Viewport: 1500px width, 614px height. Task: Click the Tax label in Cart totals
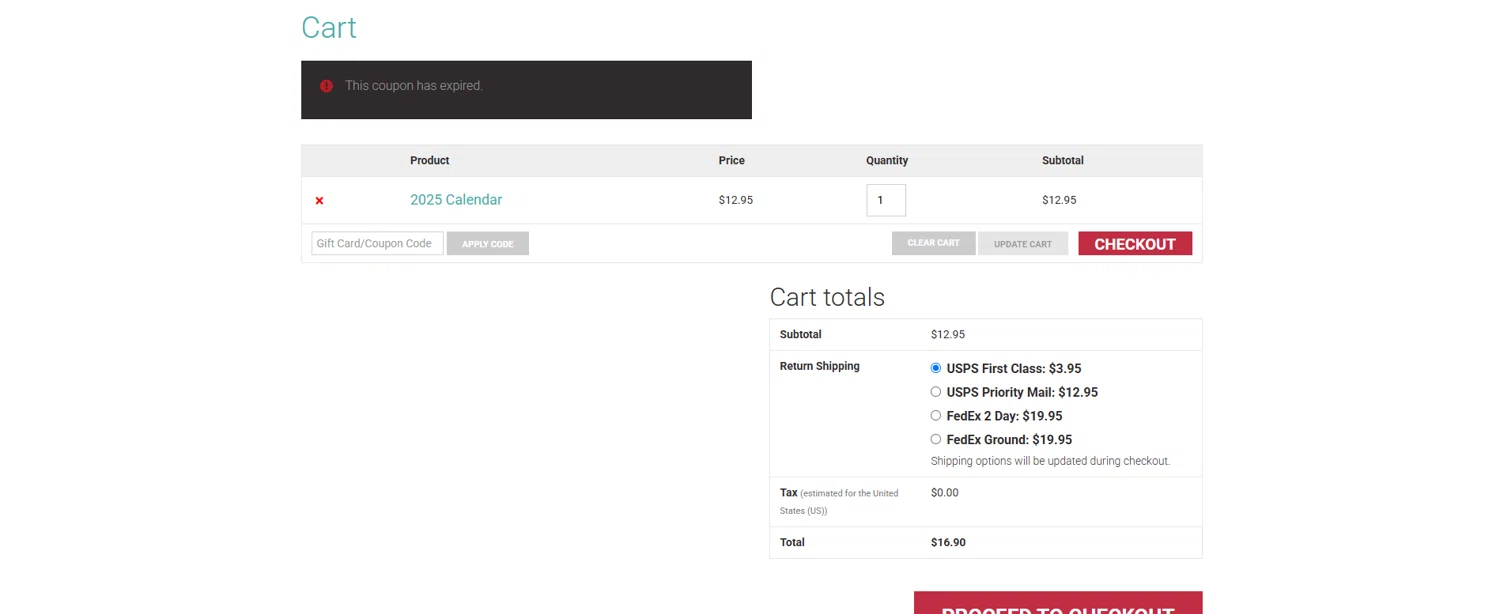[x=789, y=493]
